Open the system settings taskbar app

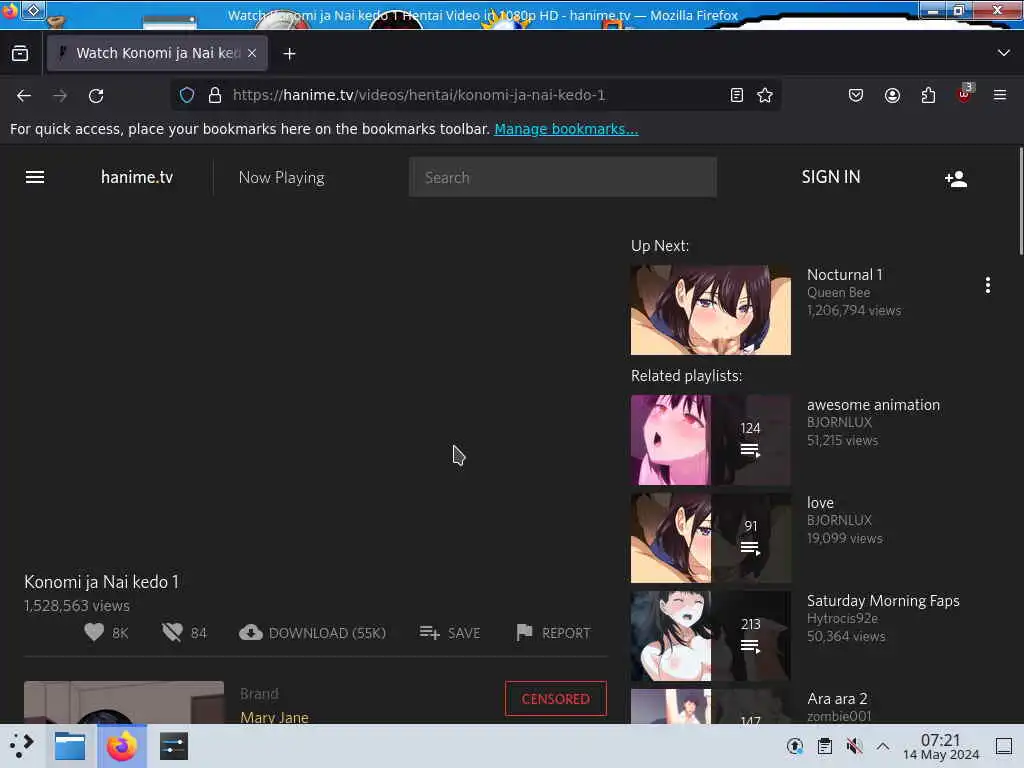click(173, 746)
